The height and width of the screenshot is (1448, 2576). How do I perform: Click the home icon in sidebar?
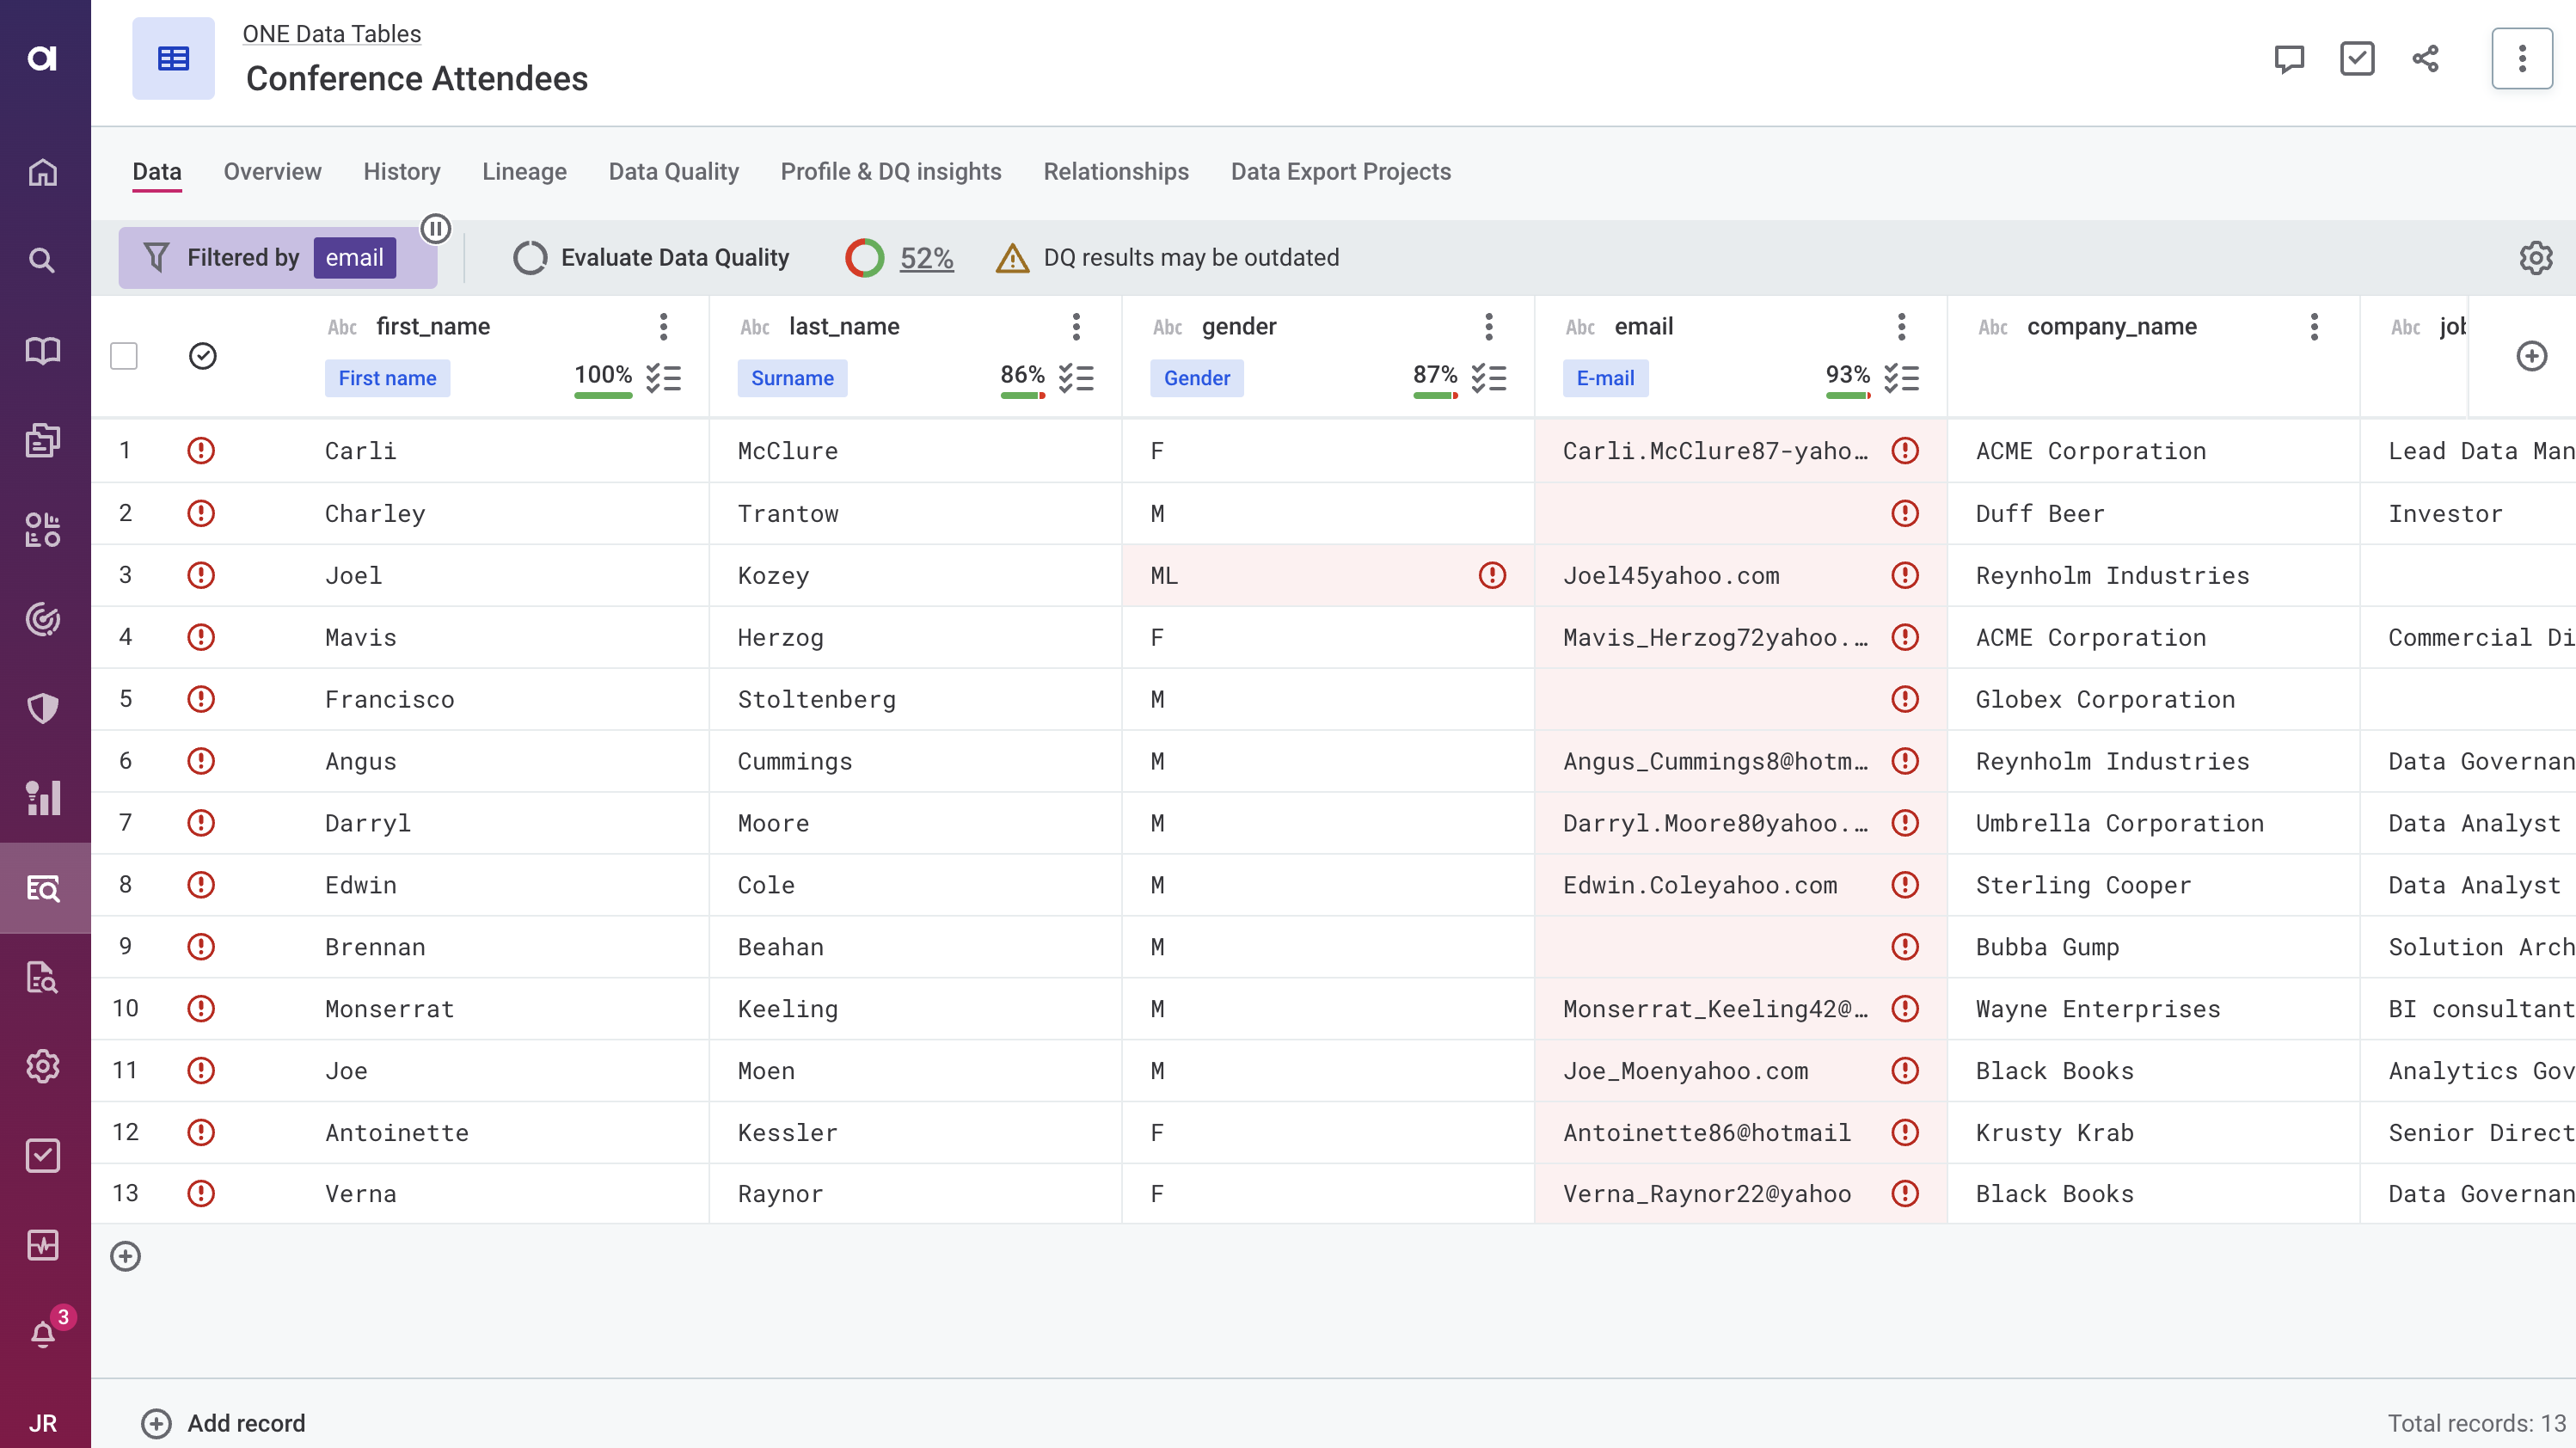42,172
